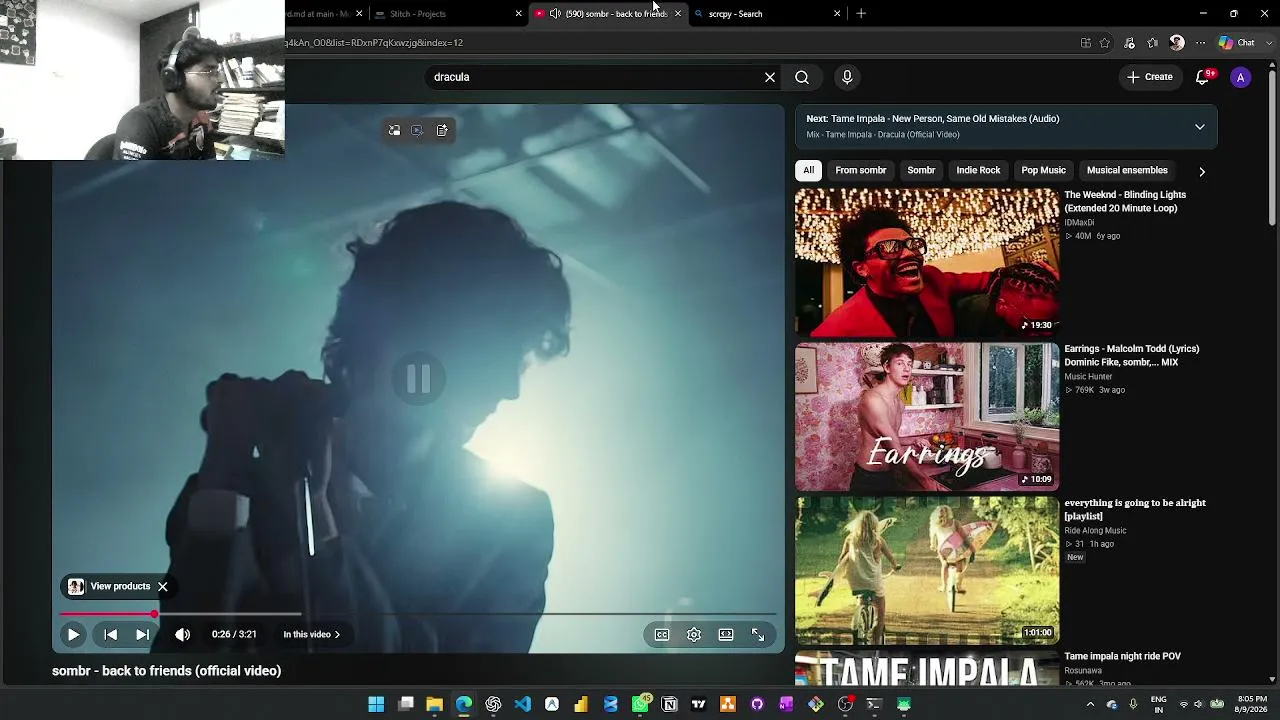Dismiss the View products overlay
Screen dimensions: 1280x720
point(162,587)
